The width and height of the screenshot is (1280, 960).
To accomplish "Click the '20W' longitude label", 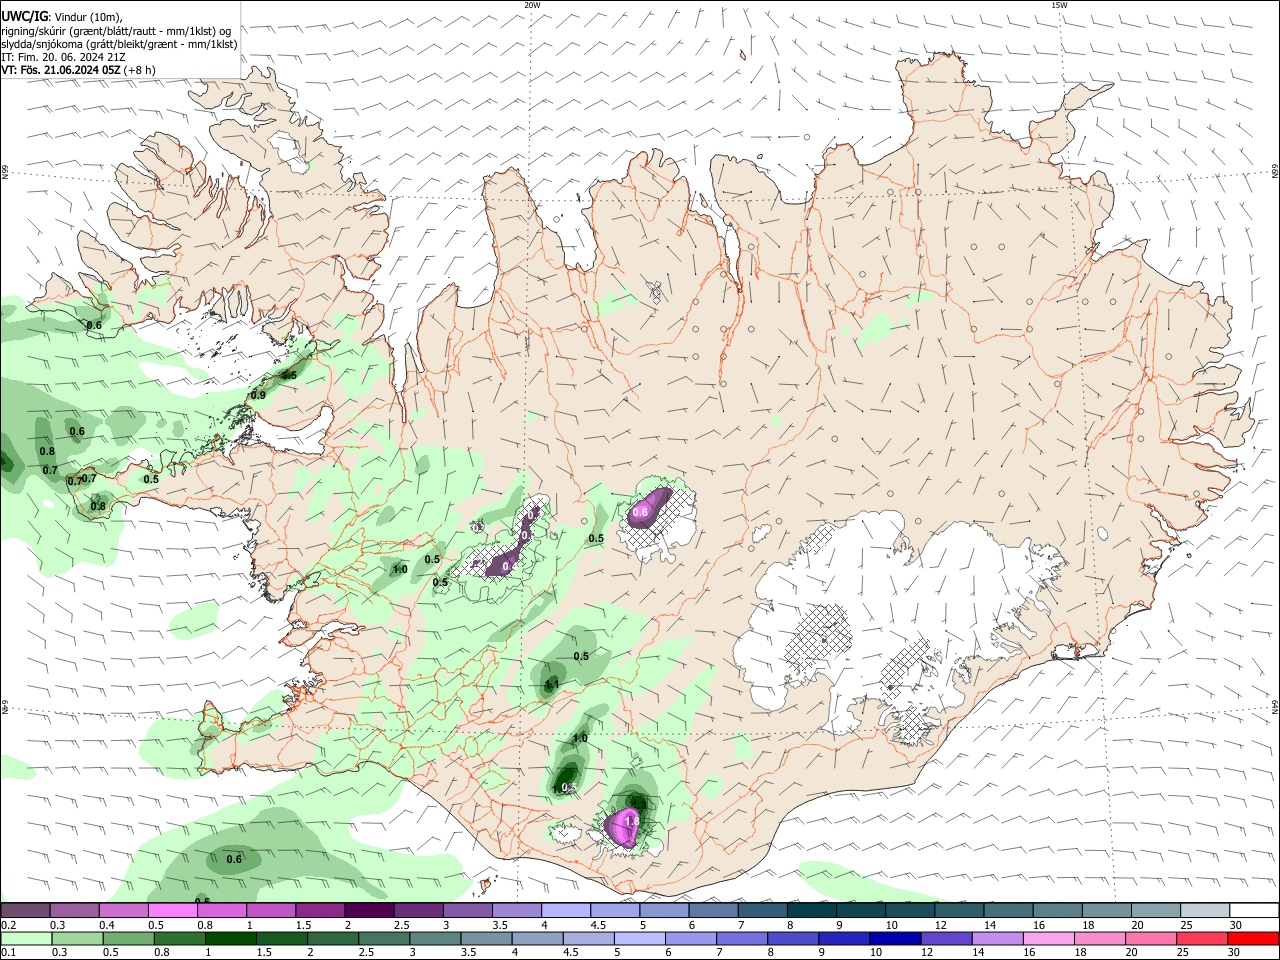I will pos(532,5).
